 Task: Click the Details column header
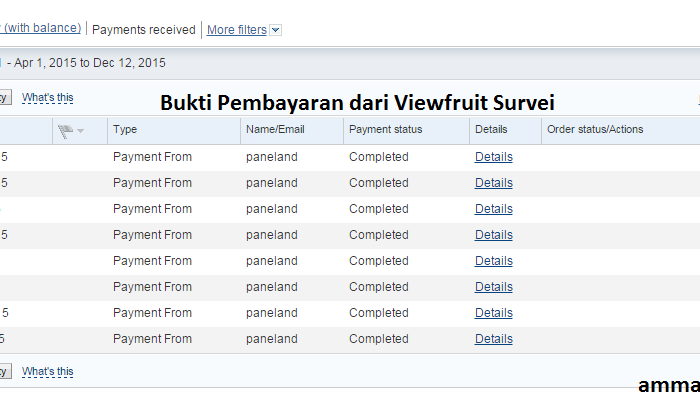[491, 129]
